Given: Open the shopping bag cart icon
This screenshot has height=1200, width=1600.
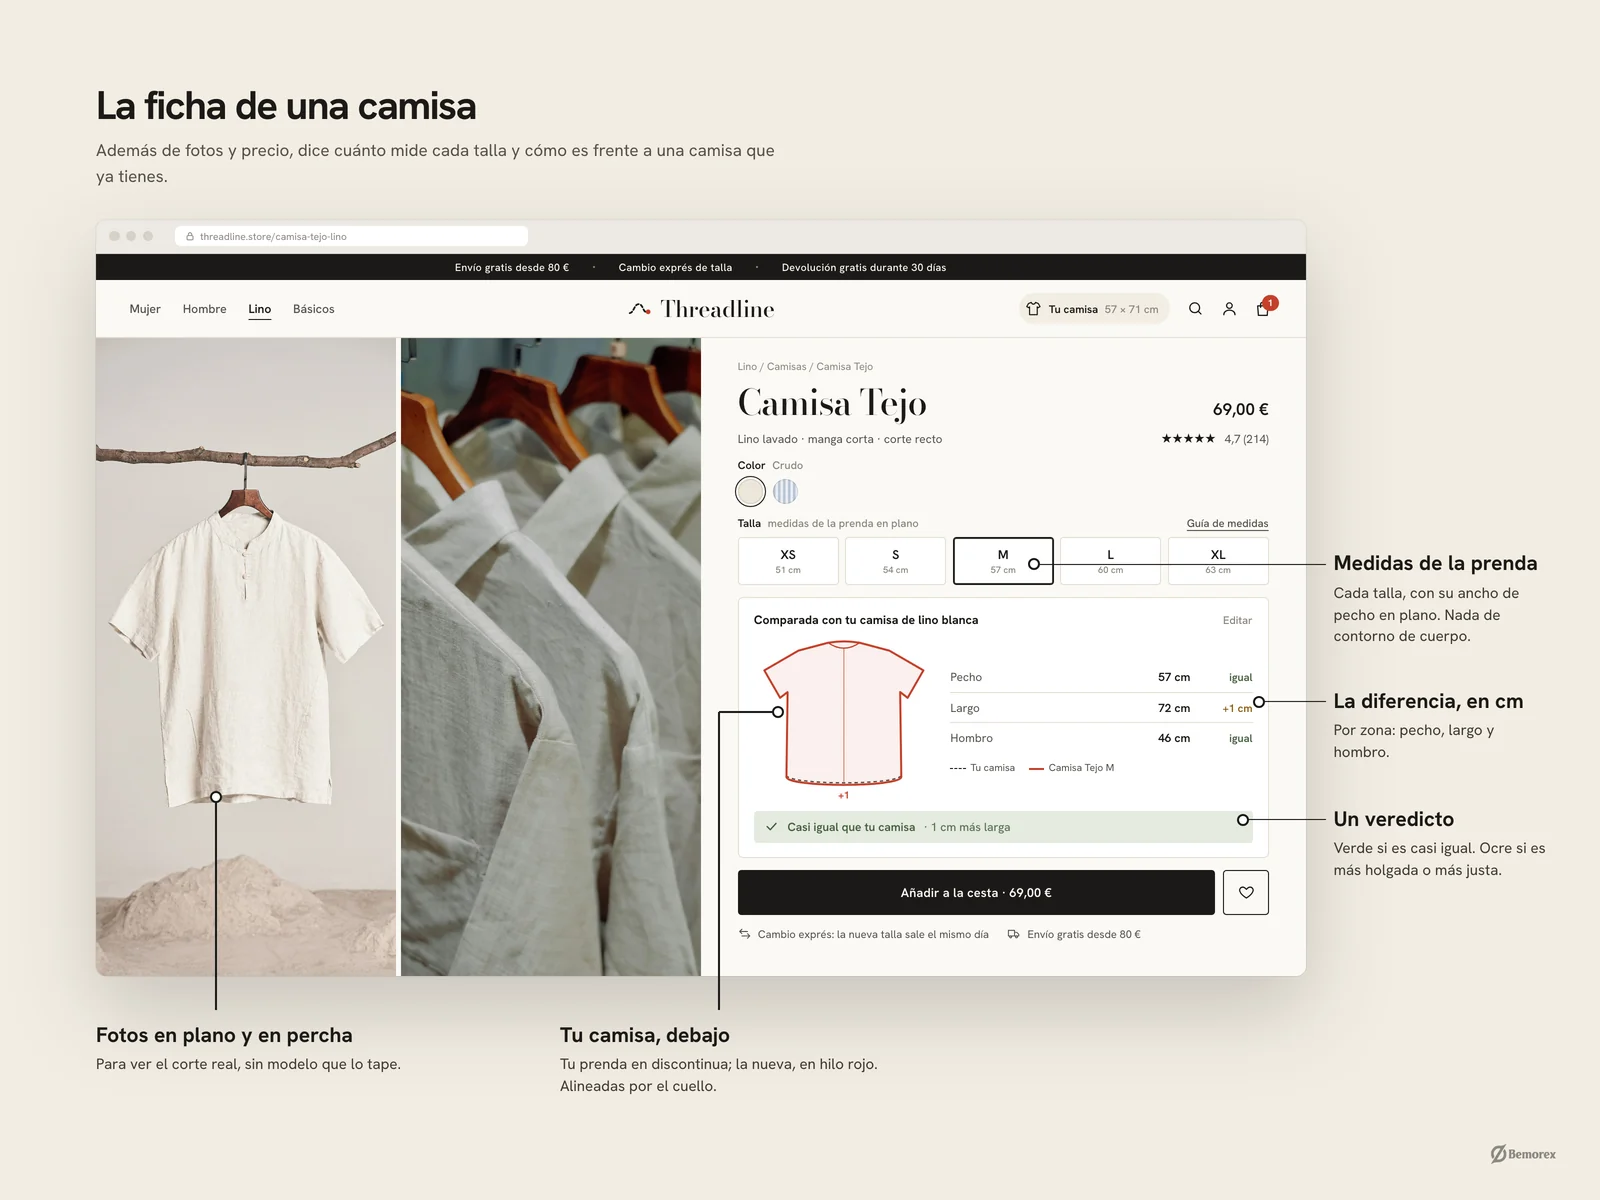Looking at the screenshot, I should 1263,309.
